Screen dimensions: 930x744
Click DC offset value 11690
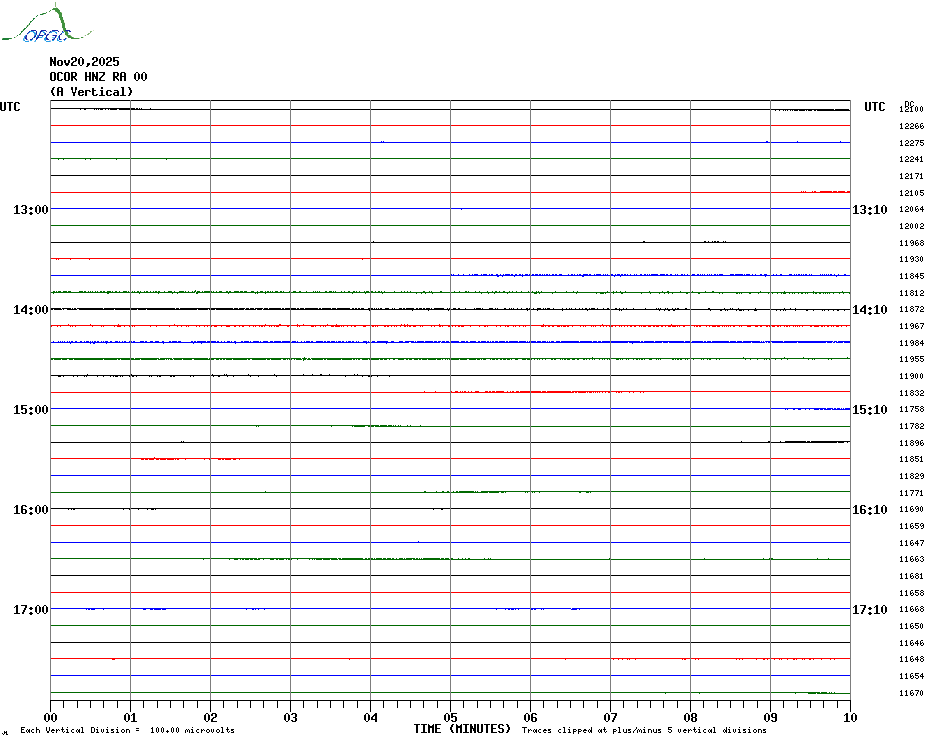[x=911, y=510]
